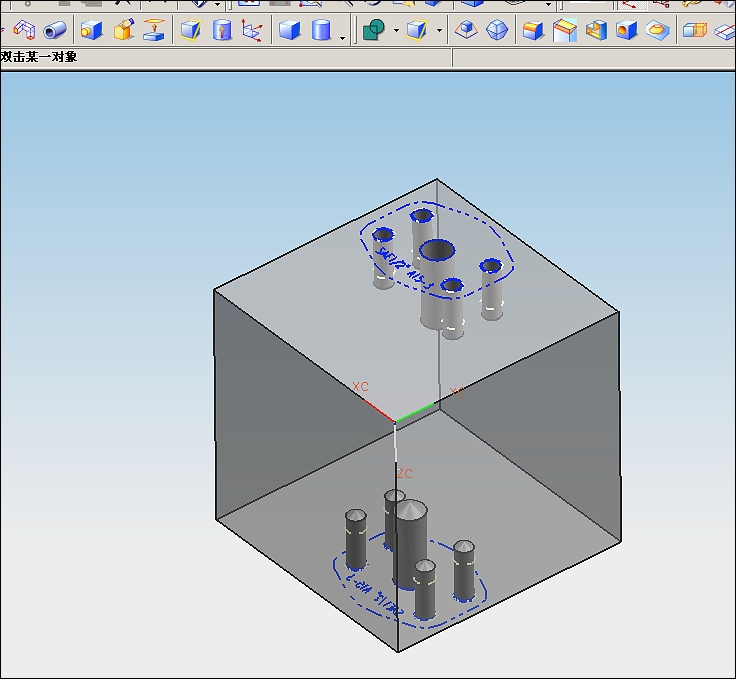Select the orange ellipse on face icon

(658, 31)
